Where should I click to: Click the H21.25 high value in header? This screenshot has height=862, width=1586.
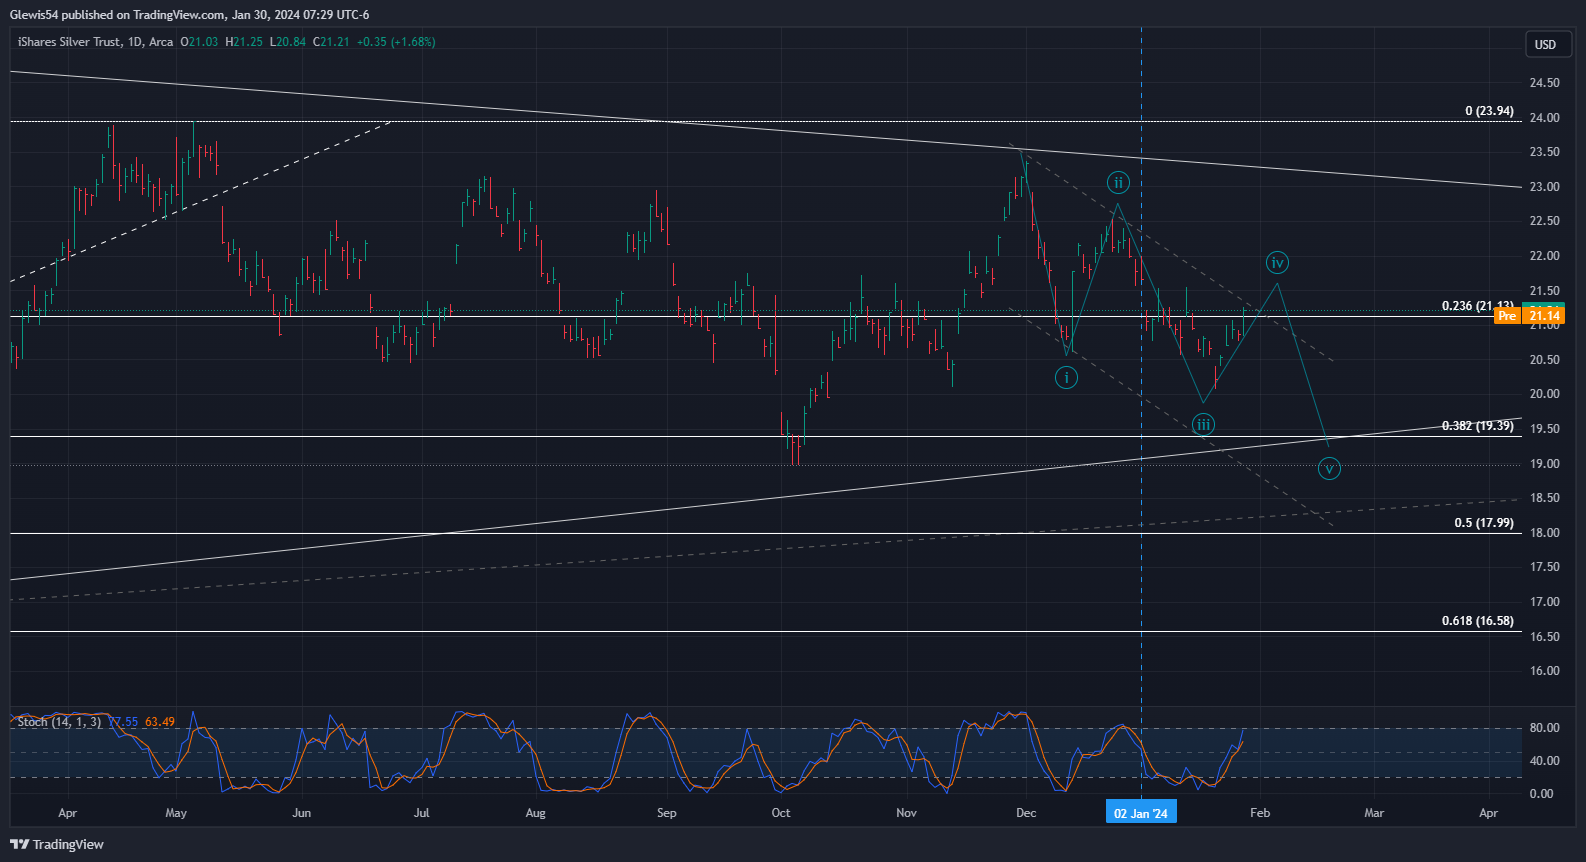pyautogui.click(x=244, y=42)
